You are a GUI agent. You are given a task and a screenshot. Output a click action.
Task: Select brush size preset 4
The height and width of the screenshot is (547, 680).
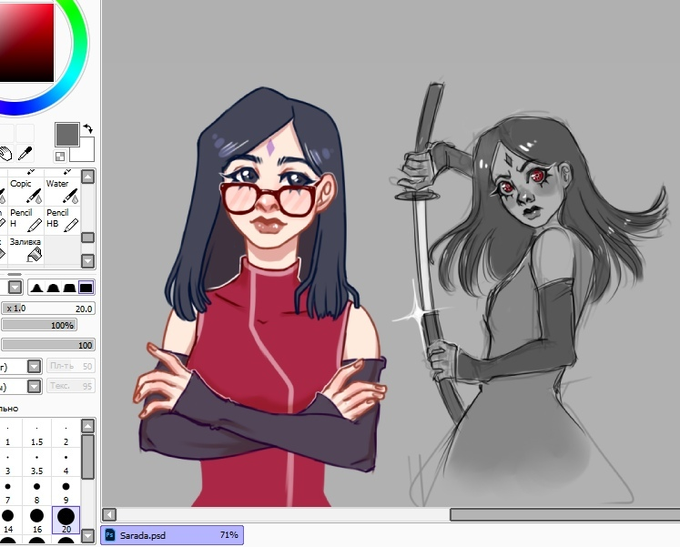click(66, 464)
